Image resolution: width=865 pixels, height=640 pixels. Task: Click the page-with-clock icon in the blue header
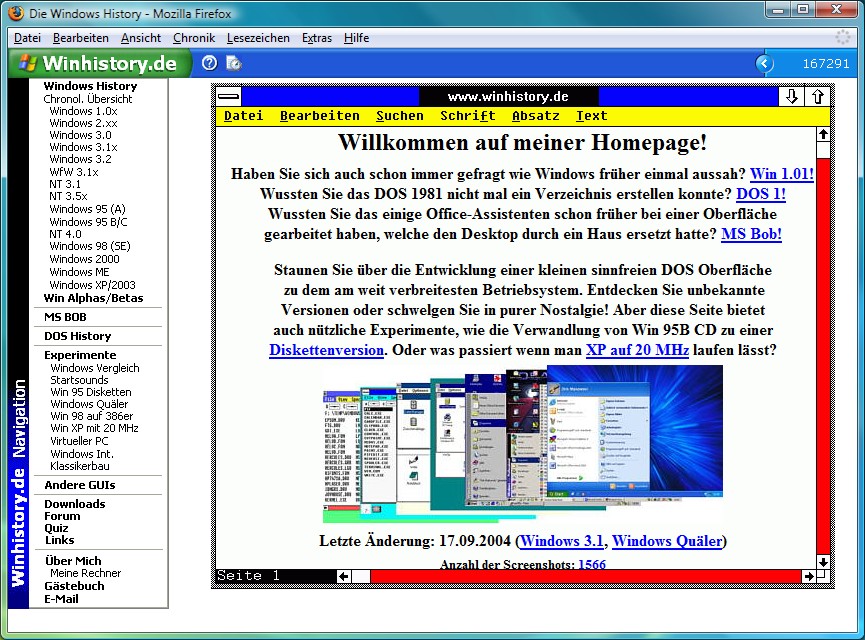pyautogui.click(x=234, y=63)
